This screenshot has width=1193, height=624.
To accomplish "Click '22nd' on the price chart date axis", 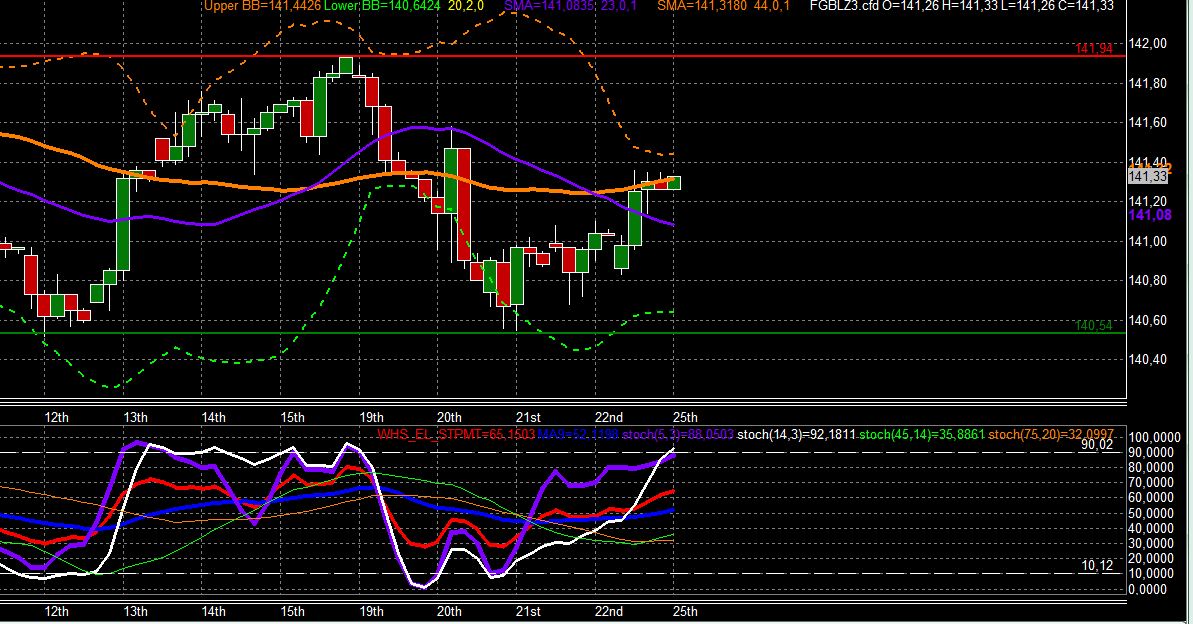I will (609, 417).
